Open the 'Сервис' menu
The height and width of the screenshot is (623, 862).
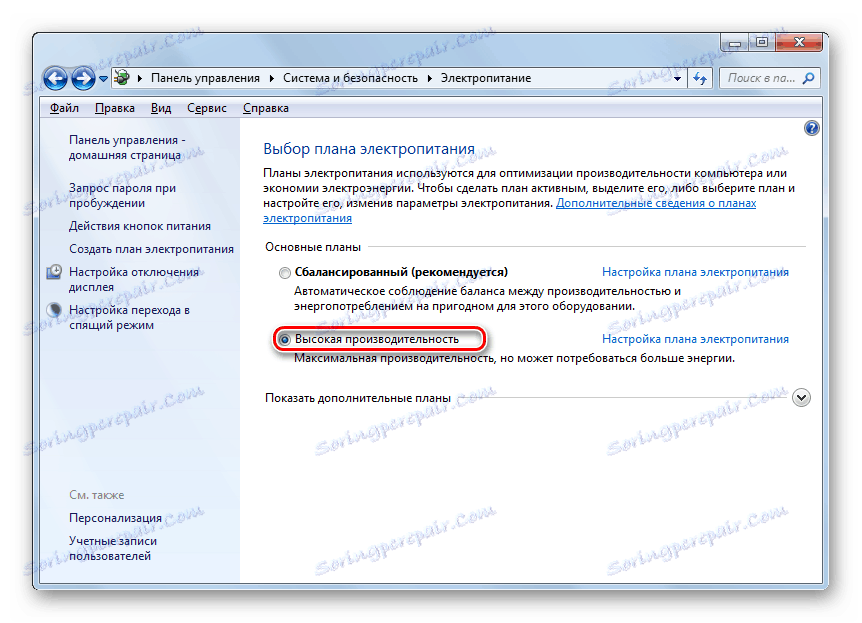click(207, 108)
